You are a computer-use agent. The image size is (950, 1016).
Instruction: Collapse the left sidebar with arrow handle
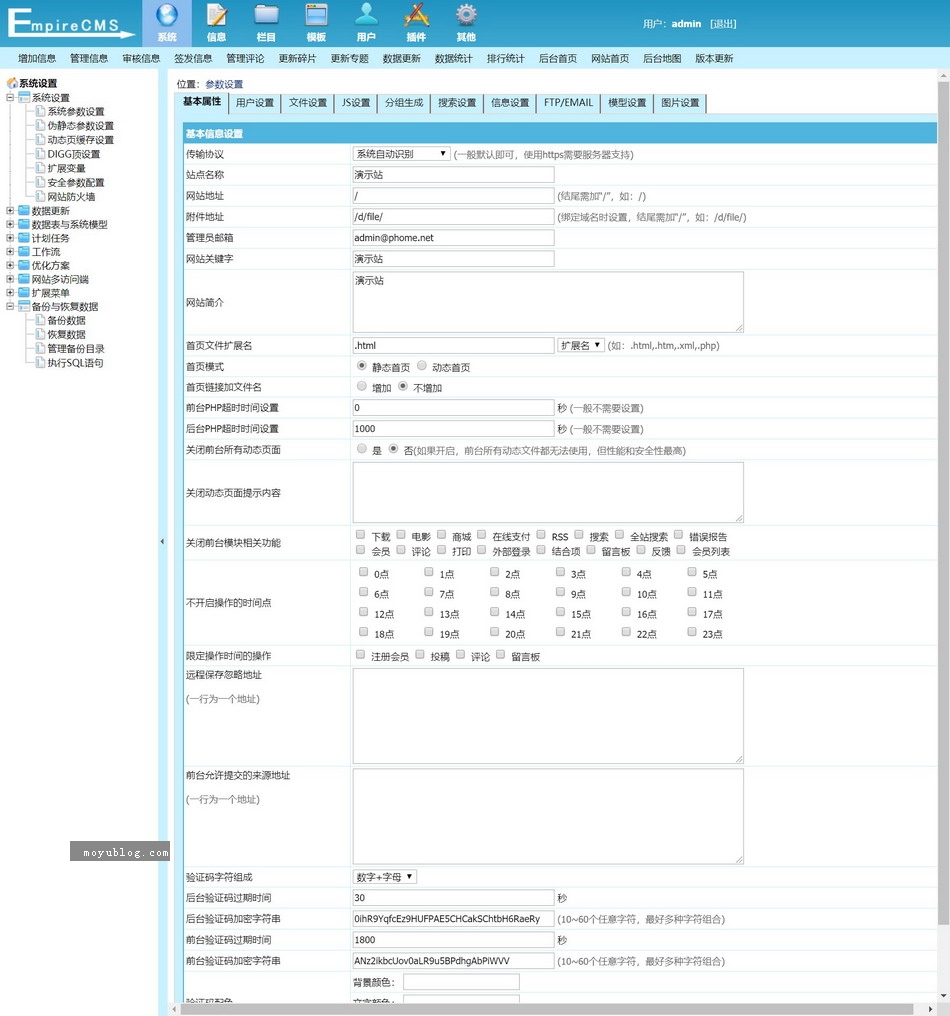click(x=162, y=542)
